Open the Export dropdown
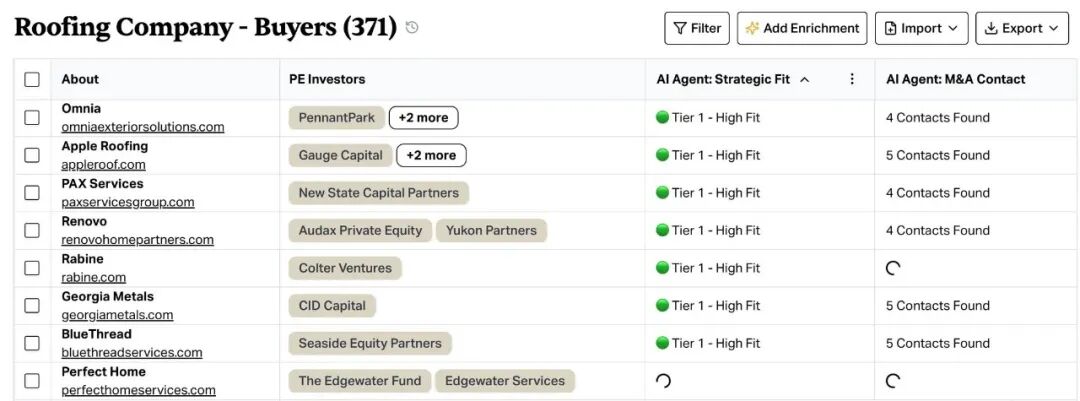Image resolution: width=1080 pixels, height=401 pixels. pos(1022,28)
